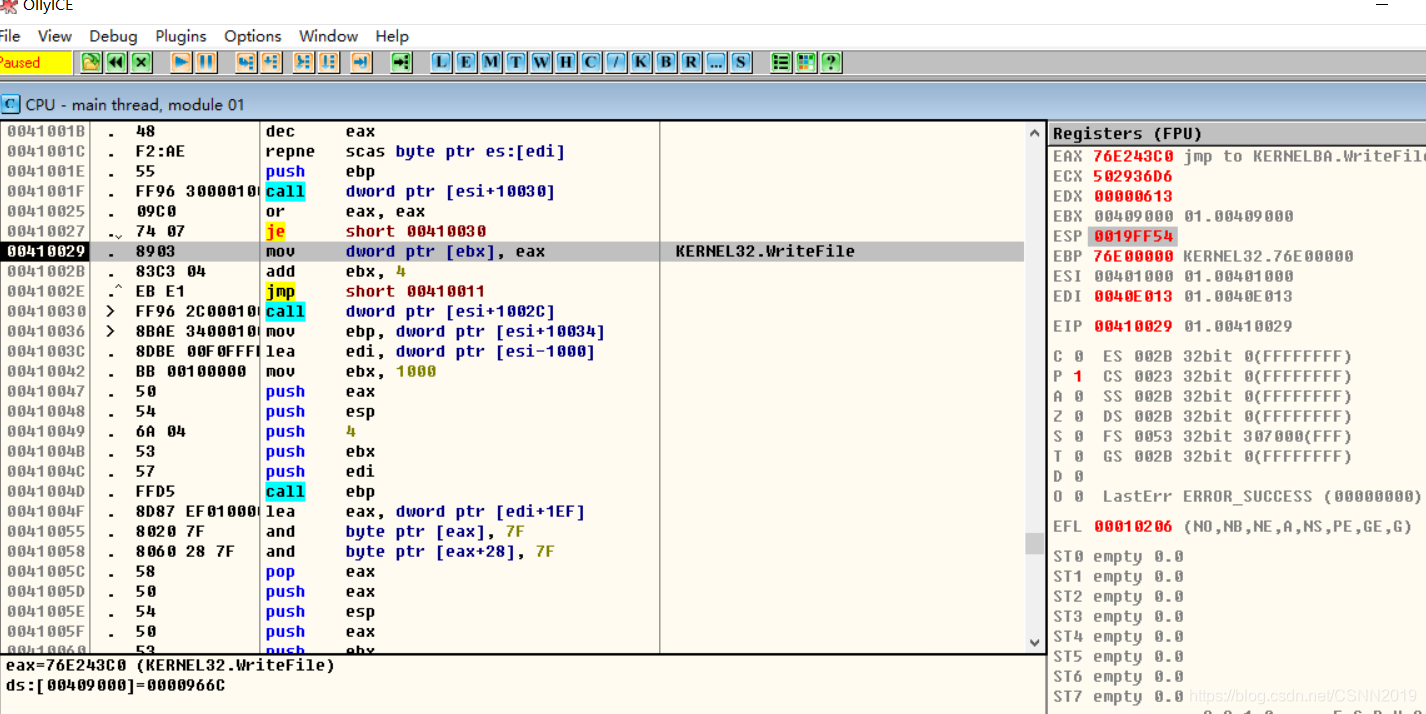Open the Debug menu
Screen dimensions: 1426x714
coord(113,36)
